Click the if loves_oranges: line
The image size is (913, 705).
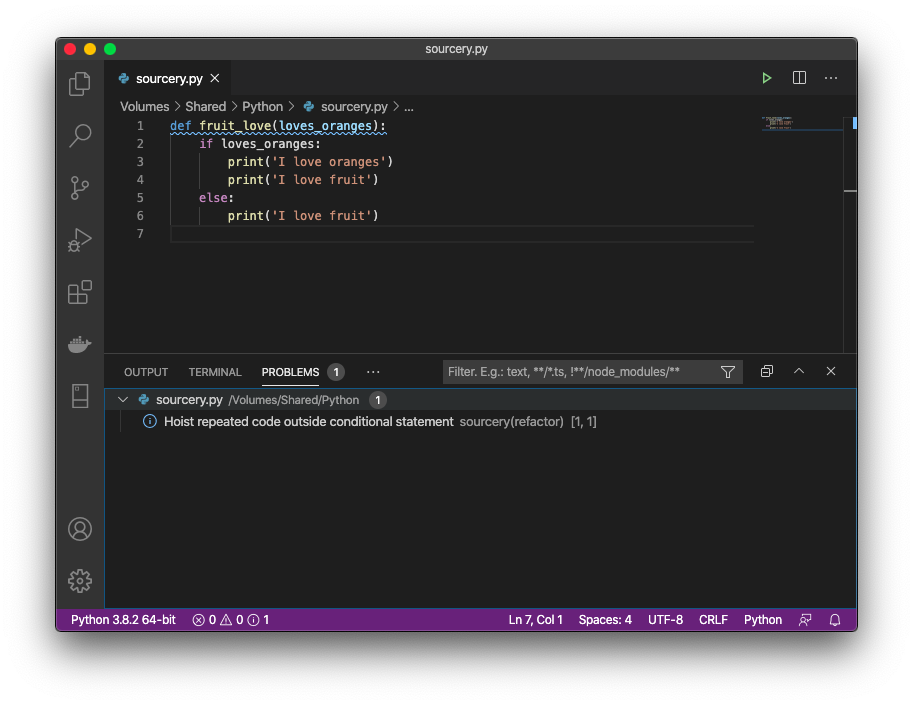[260, 144]
